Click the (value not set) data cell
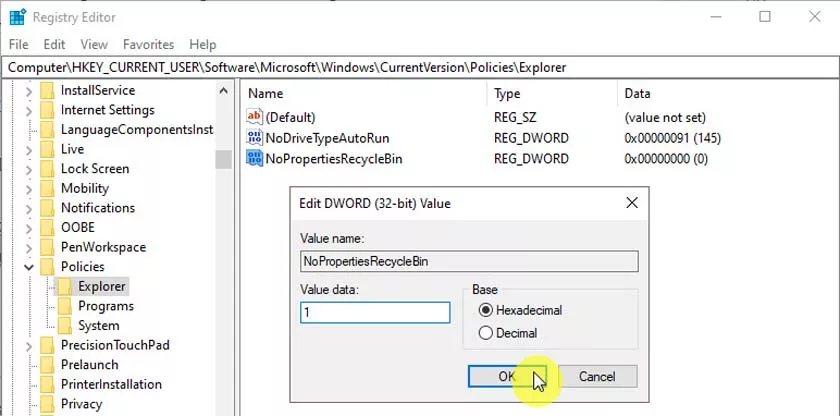The image size is (840, 416). [665, 117]
